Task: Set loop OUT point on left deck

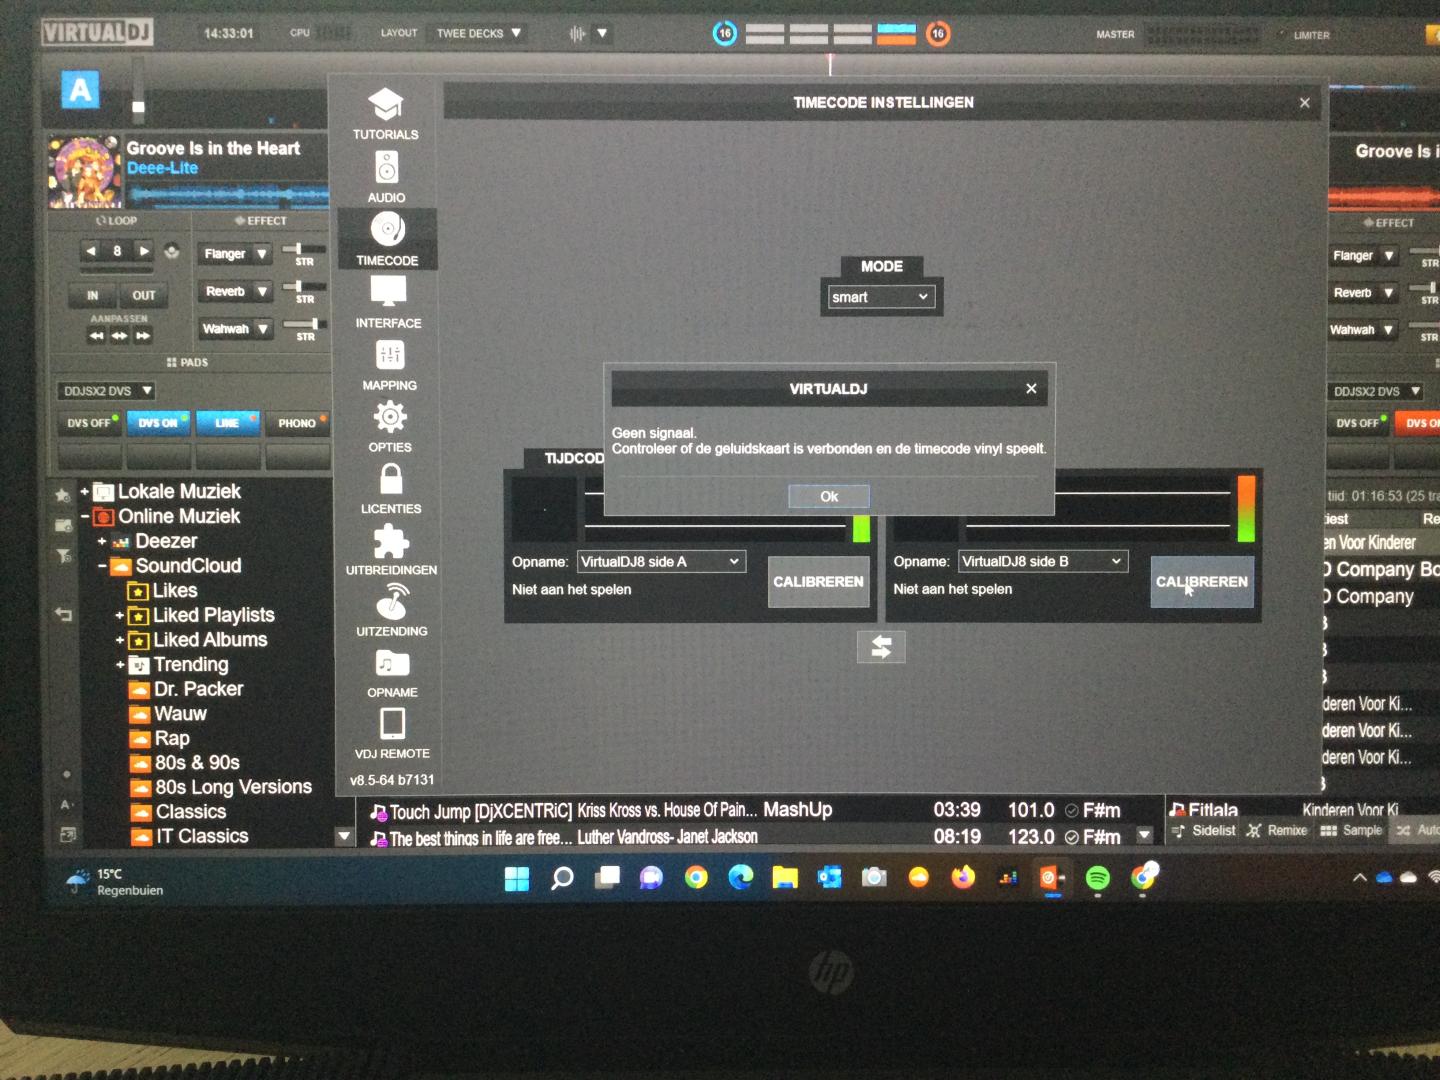Action: pyautogui.click(x=144, y=295)
